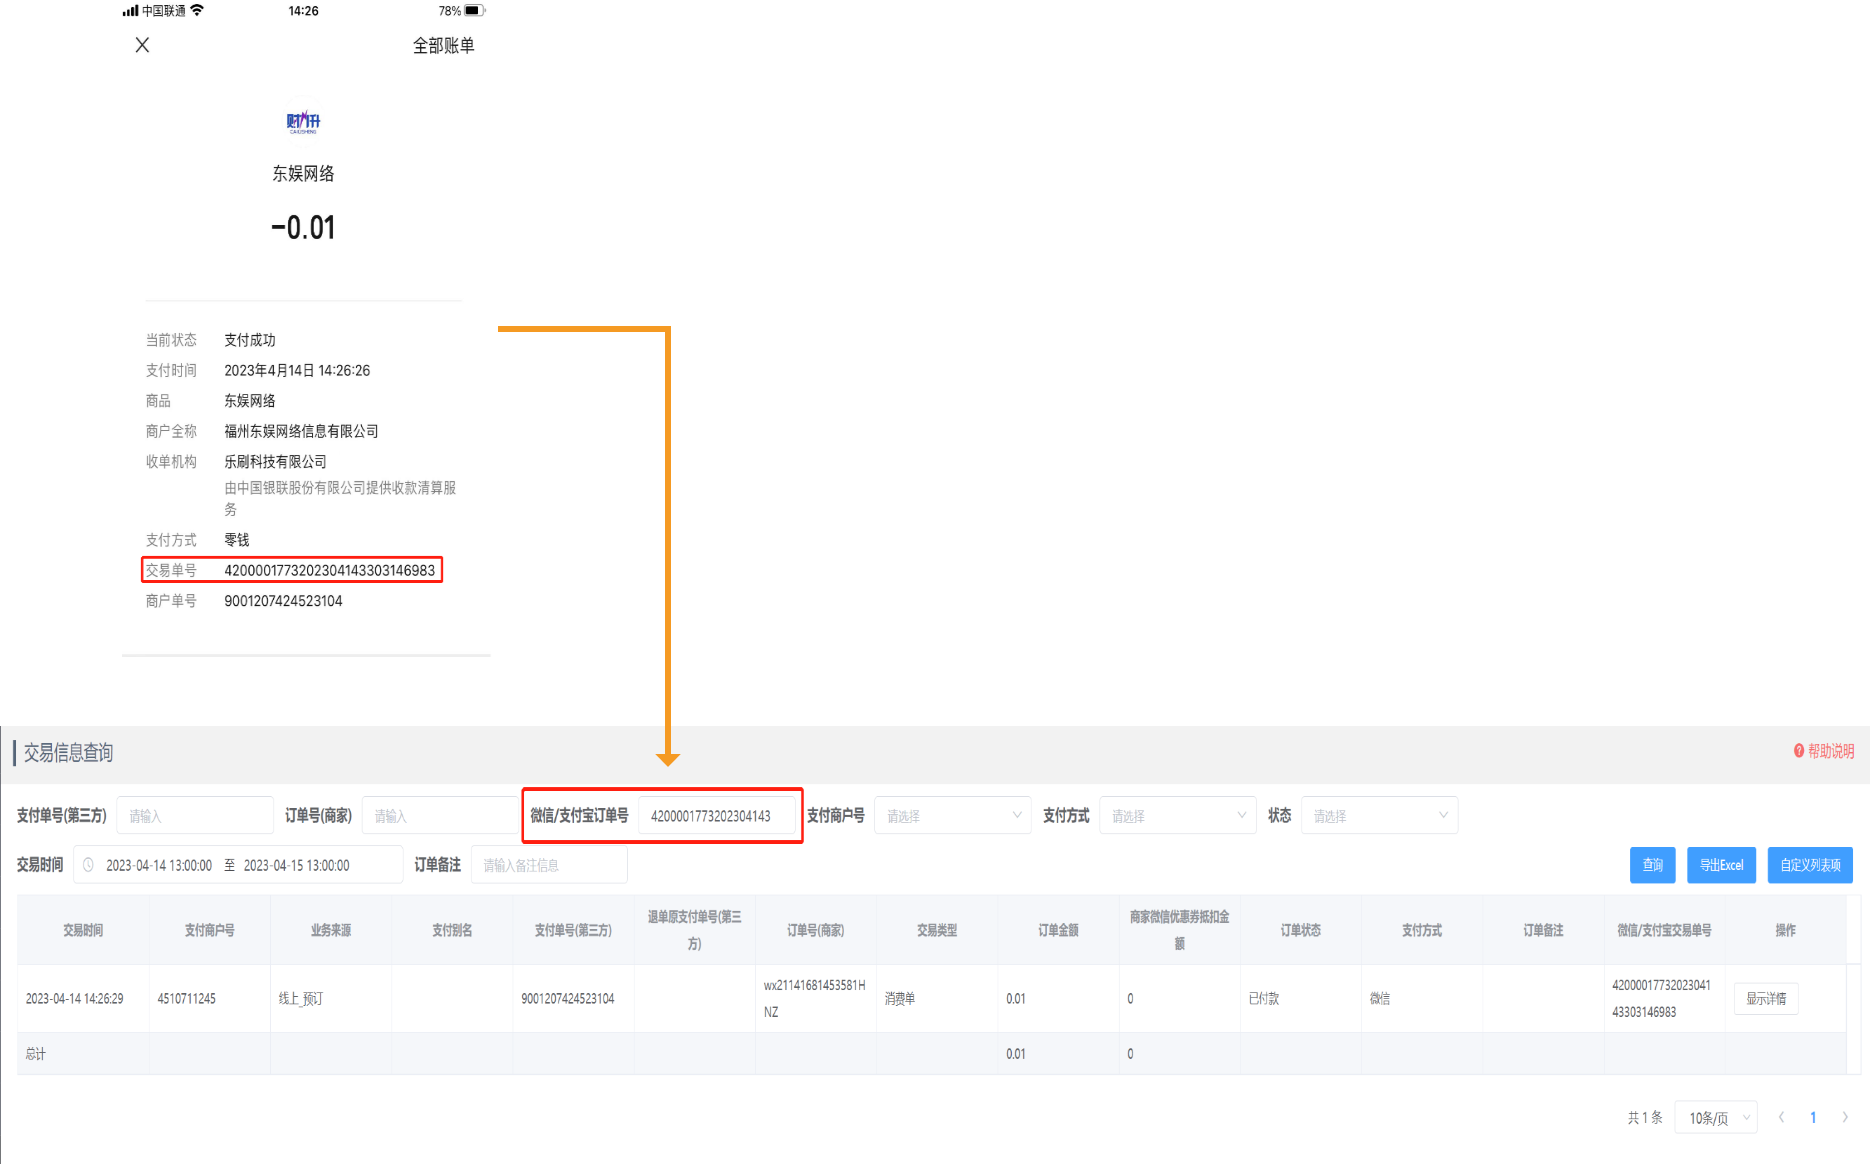Click the 总计 totals row label
This screenshot has height=1164, width=1870.
pos(35,1054)
